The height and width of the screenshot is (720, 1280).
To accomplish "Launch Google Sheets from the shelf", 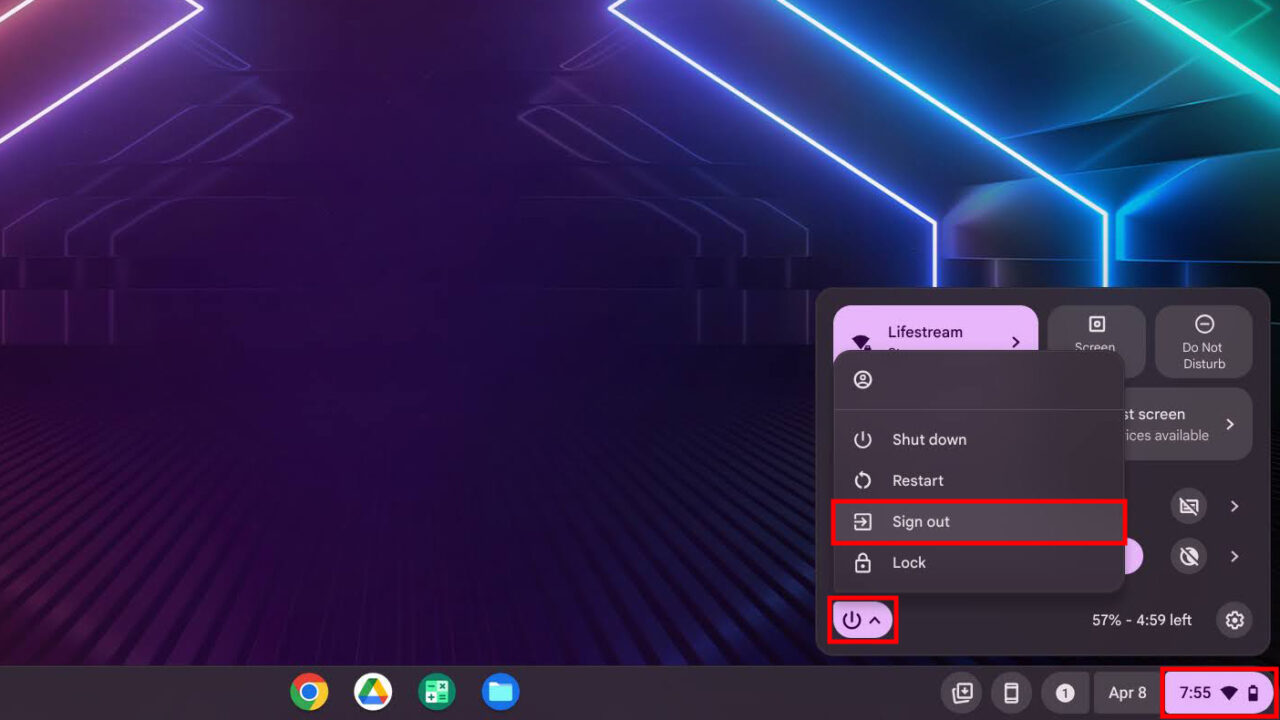I will point(437,691).
